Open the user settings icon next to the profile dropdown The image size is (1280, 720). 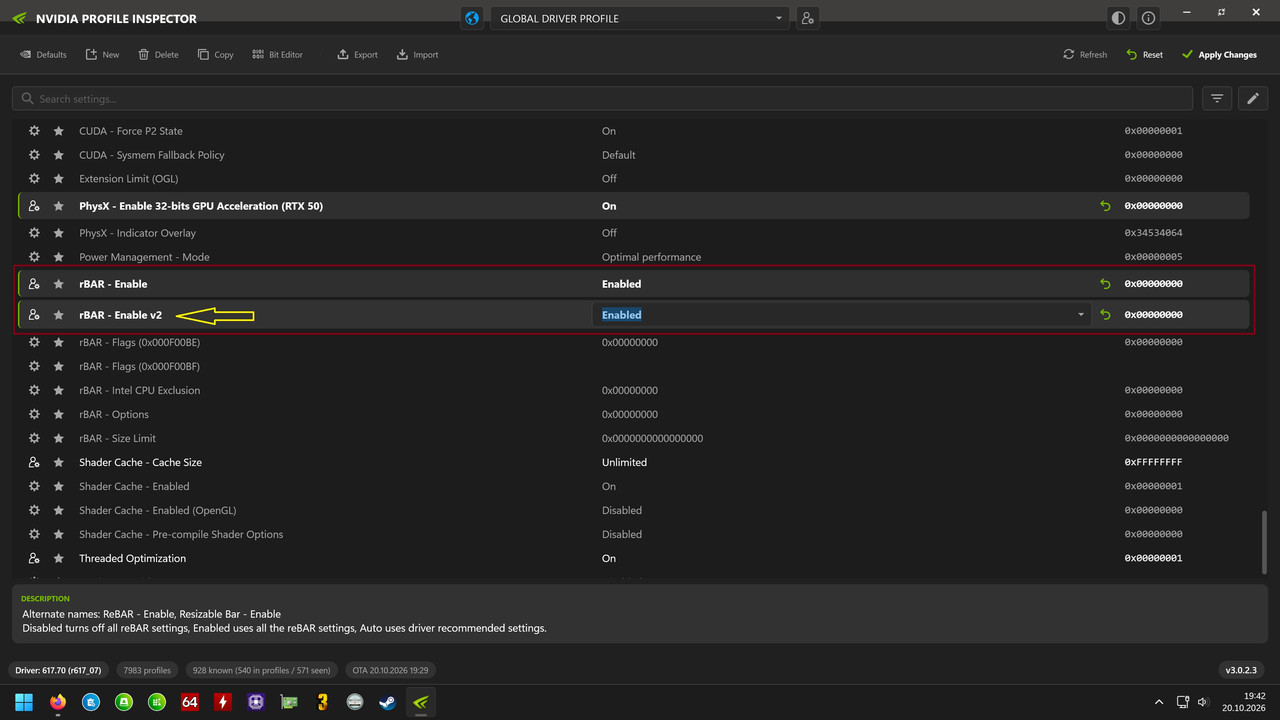point(807,18)
